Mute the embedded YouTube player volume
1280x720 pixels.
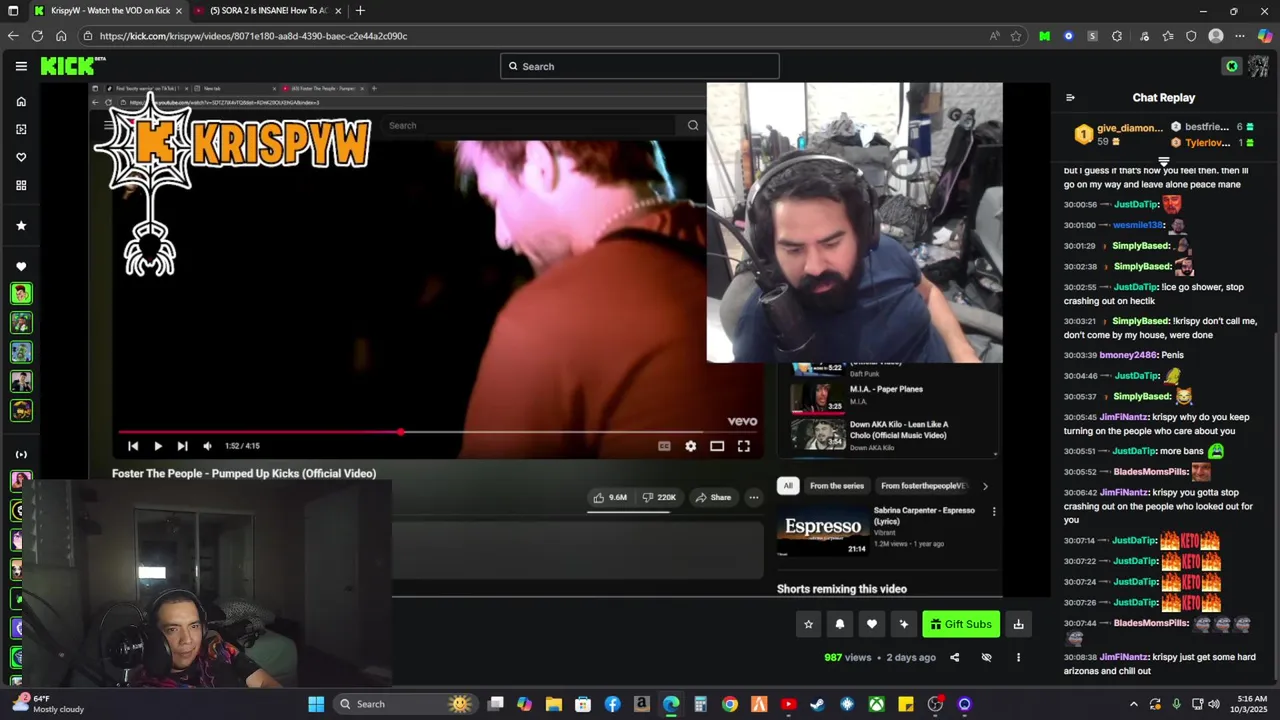pyautogui.click(x=207, y=446)
